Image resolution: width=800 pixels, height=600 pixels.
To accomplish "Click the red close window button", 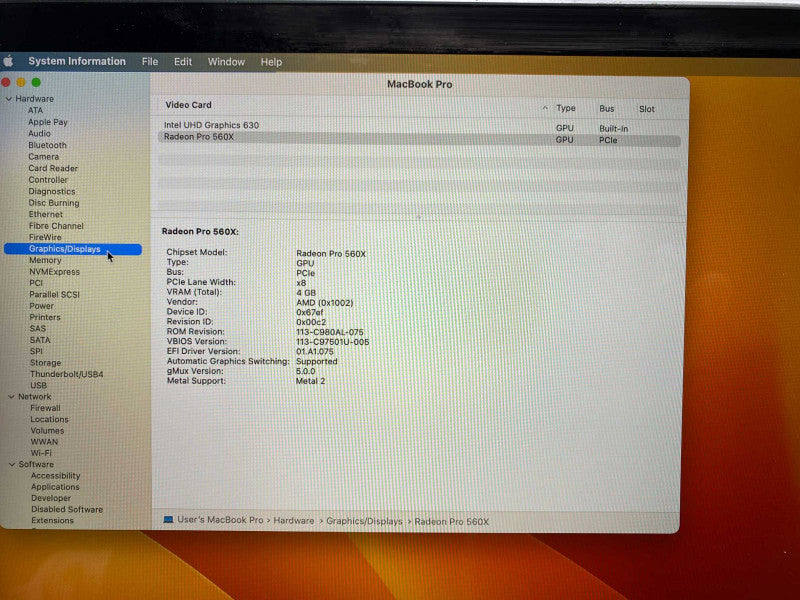I will coord(6,82).
